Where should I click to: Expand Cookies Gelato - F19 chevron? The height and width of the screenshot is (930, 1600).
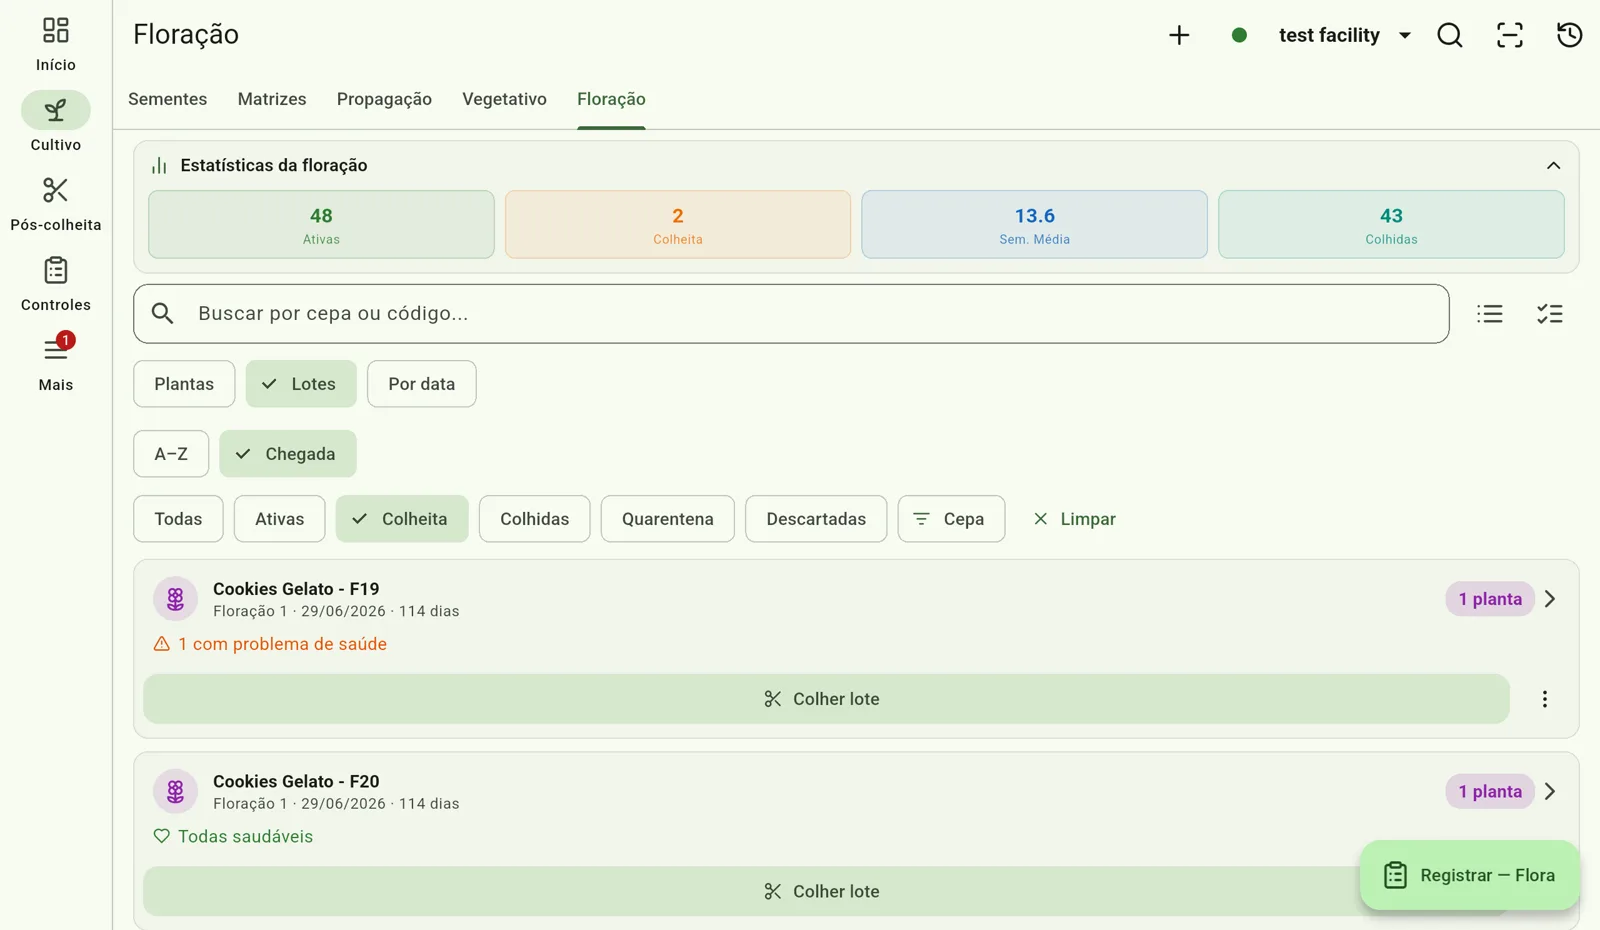[x=1550, y=599]
